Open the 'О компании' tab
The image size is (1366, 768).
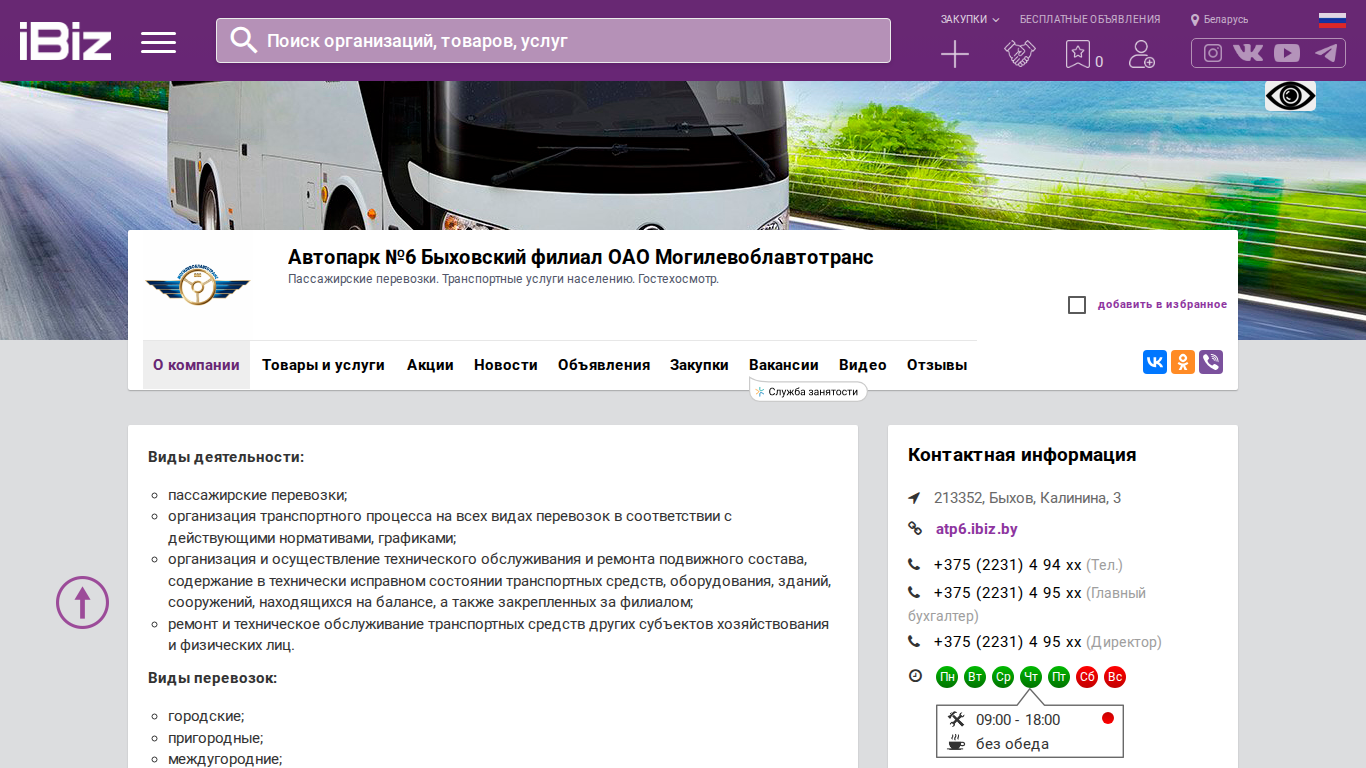196,365
